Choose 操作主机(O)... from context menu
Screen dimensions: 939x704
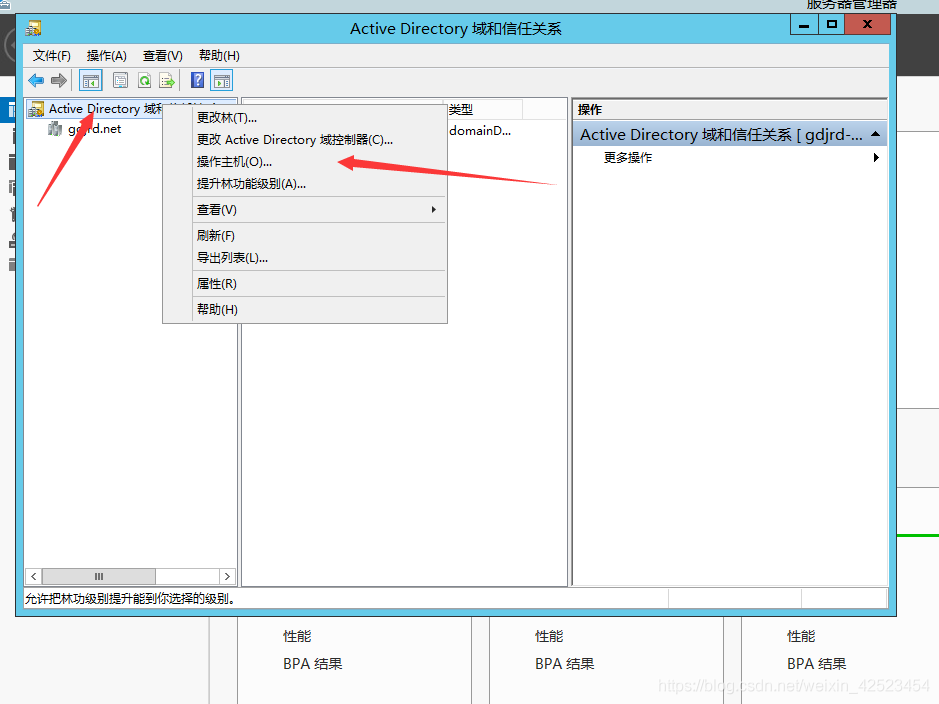tap(234, 162)
